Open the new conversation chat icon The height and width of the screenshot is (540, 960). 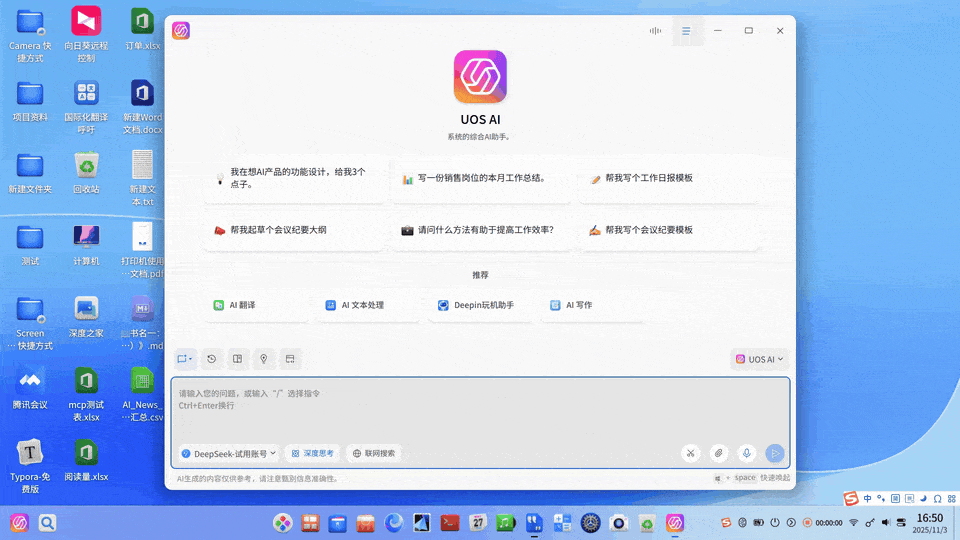(184, 359)
